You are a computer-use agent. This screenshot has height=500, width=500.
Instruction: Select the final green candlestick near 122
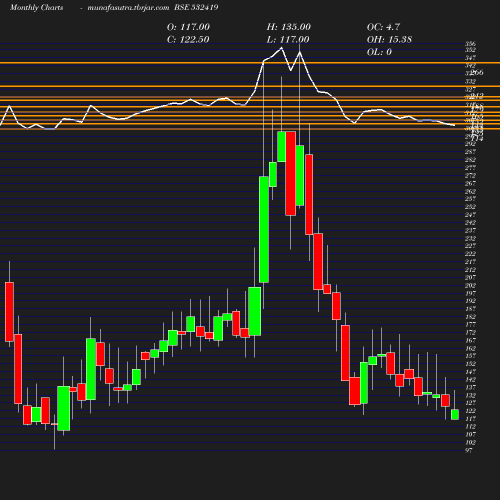click(455, 414)
